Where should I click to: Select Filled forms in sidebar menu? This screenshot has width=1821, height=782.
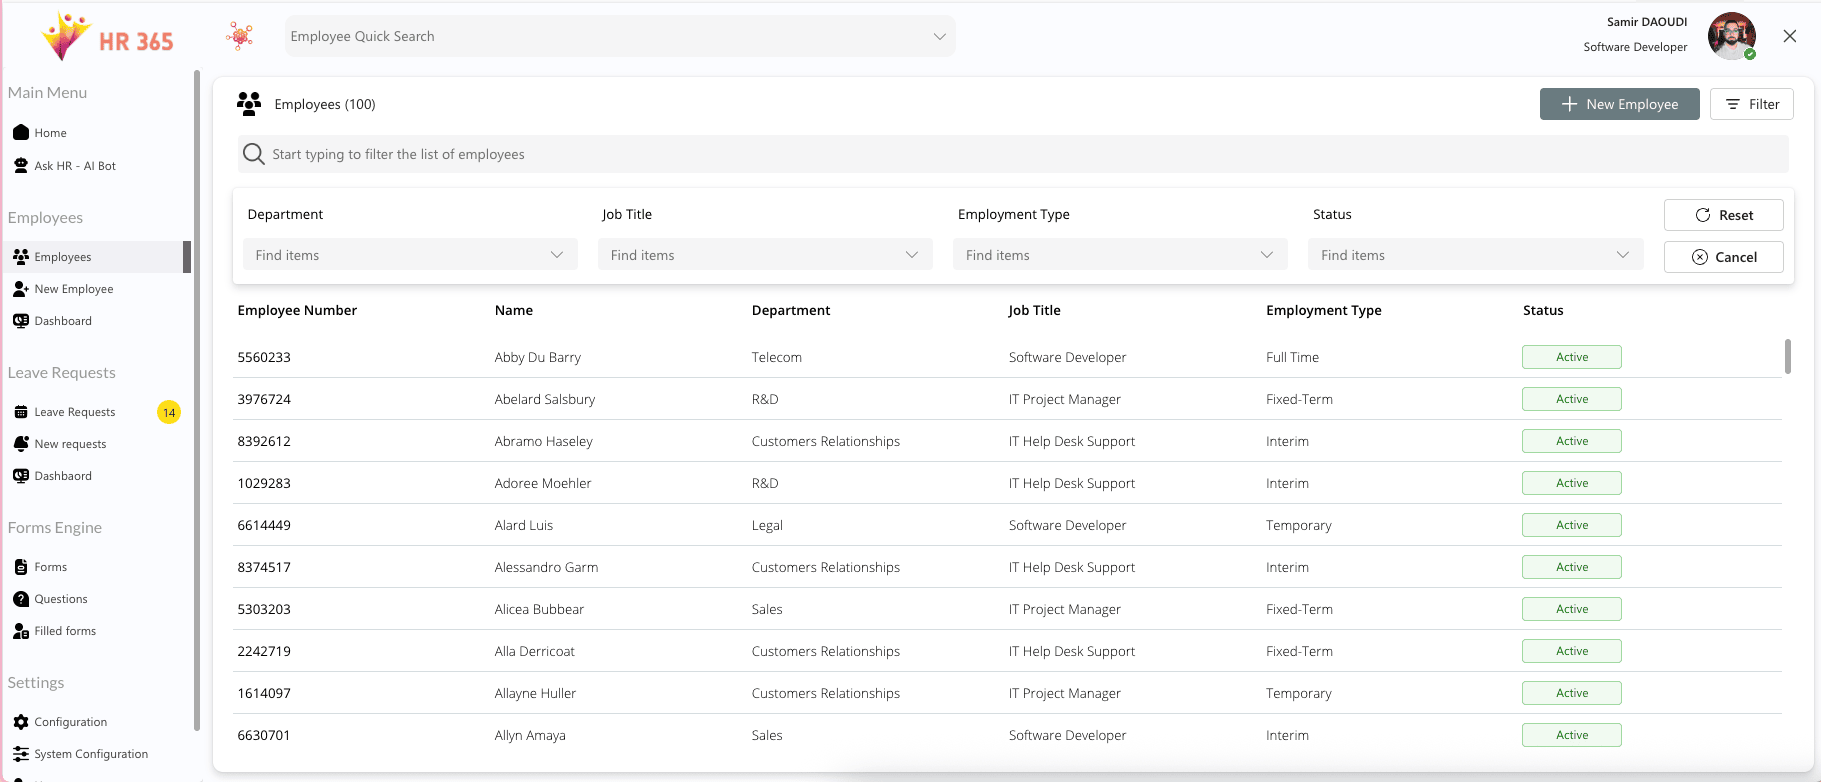(x=65, y=631)
